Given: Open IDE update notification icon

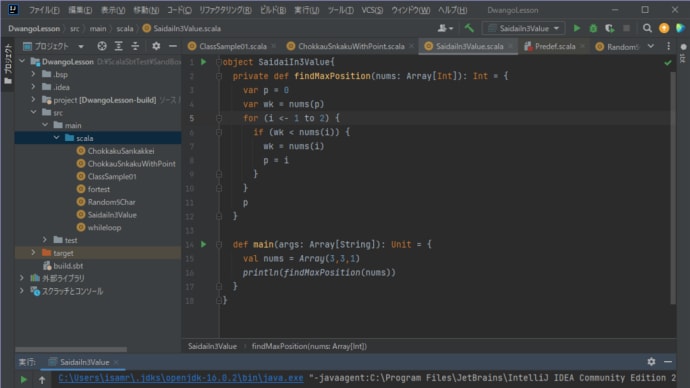Looking at the screenshot, I should tap(664, 28).
